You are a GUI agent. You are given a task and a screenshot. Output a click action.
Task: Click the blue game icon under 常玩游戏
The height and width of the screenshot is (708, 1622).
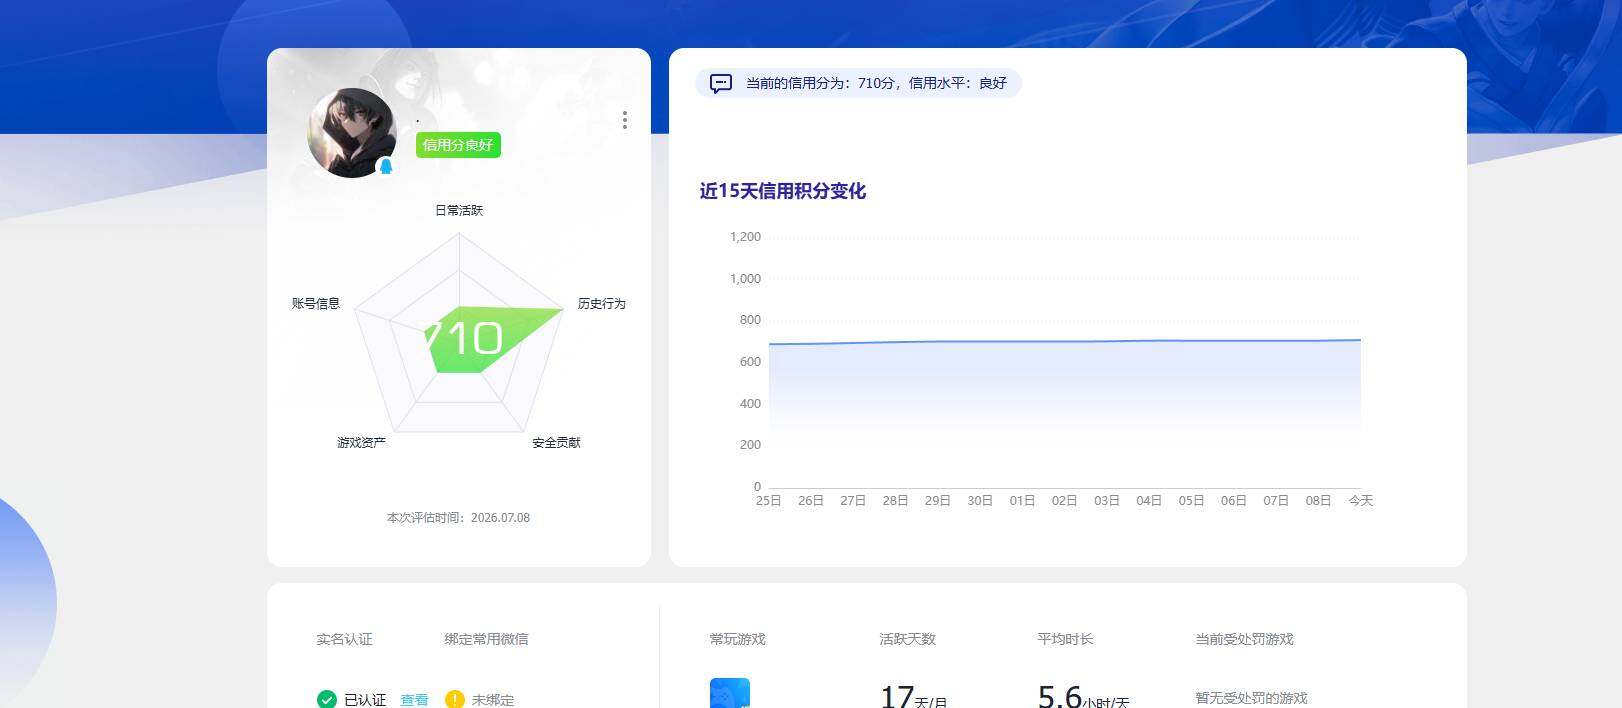pos(730,693)
